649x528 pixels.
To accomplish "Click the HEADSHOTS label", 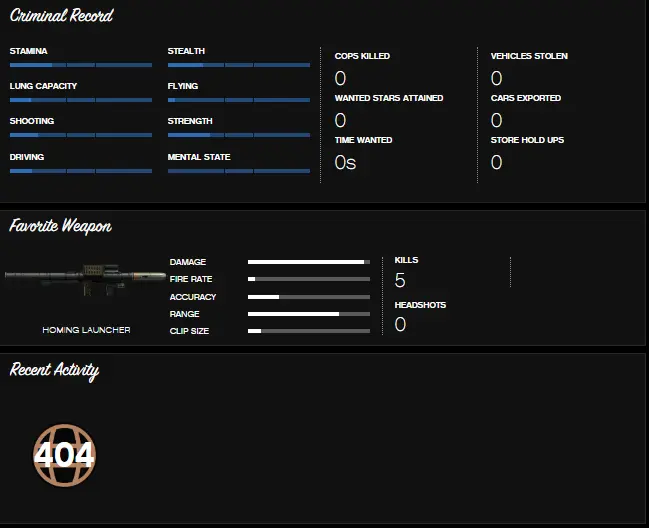I will 420,305.
